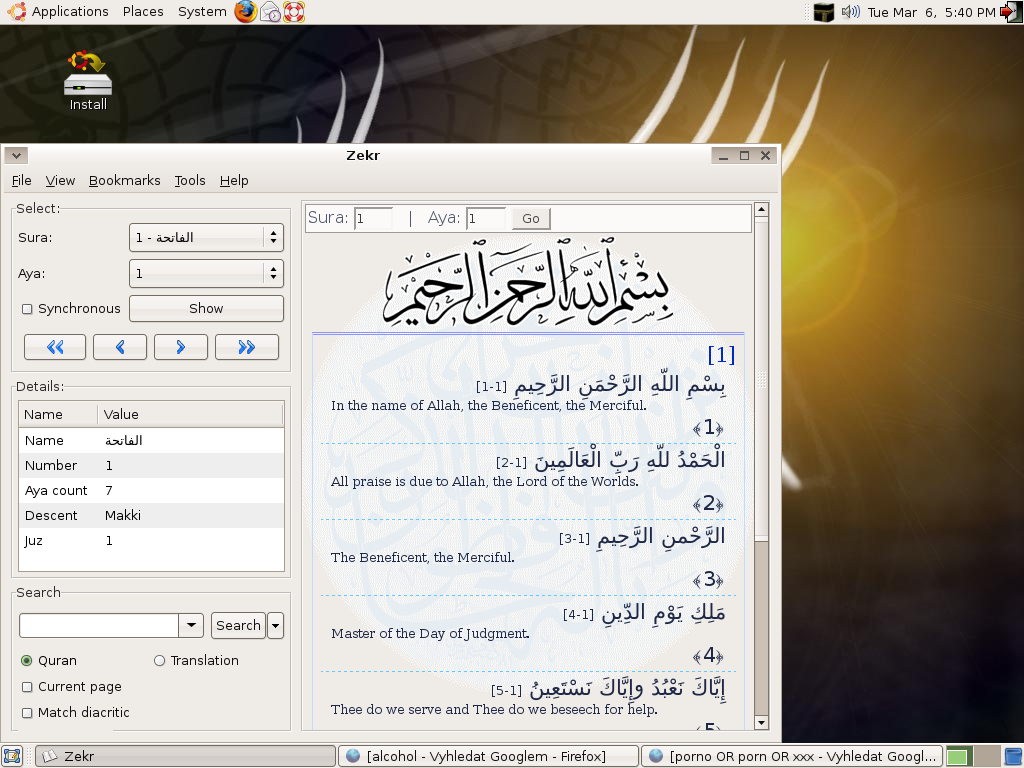Open the Sura selection combo box

[206, 238]
